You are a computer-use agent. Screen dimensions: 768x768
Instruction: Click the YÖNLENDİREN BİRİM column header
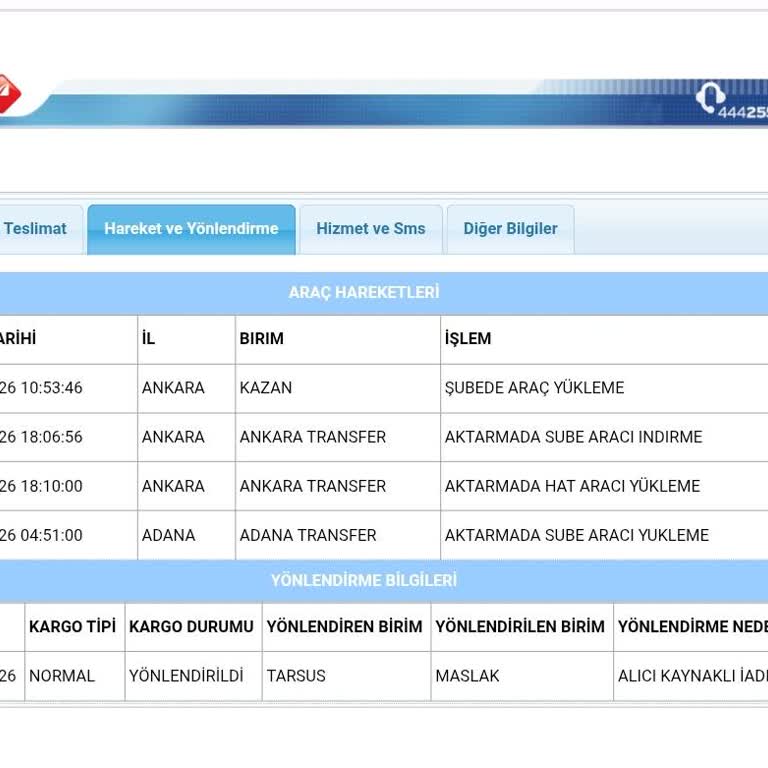pyautogui.click(x=344, y=626)
